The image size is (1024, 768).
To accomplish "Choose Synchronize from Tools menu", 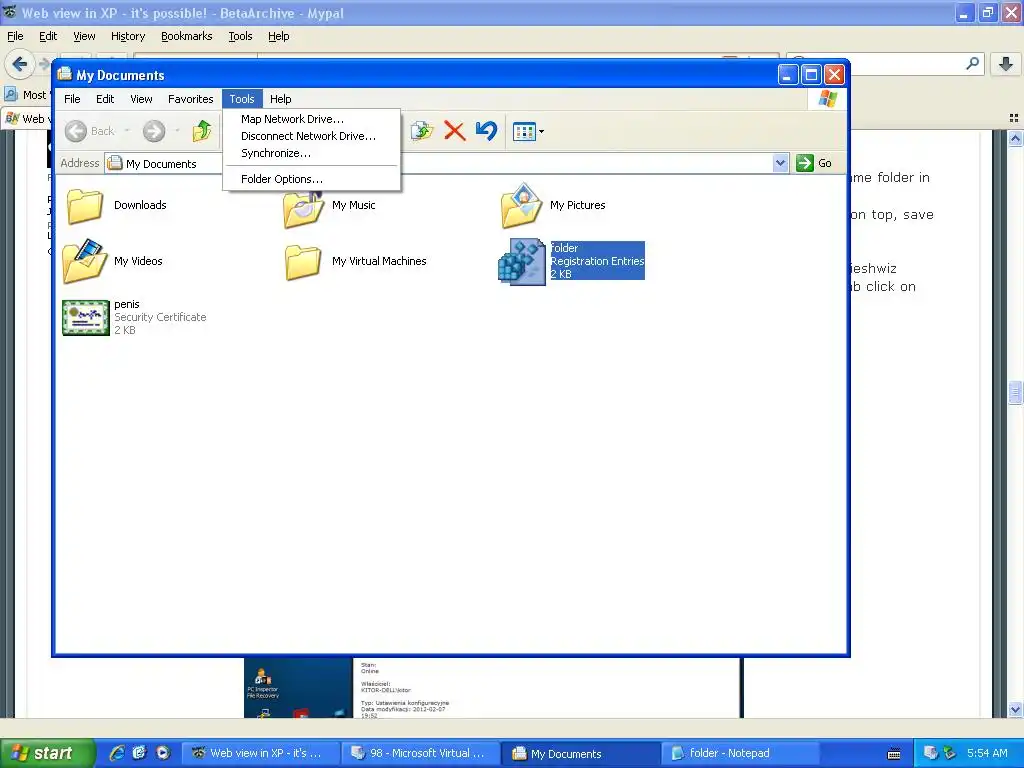I will [x=276, y=153].
